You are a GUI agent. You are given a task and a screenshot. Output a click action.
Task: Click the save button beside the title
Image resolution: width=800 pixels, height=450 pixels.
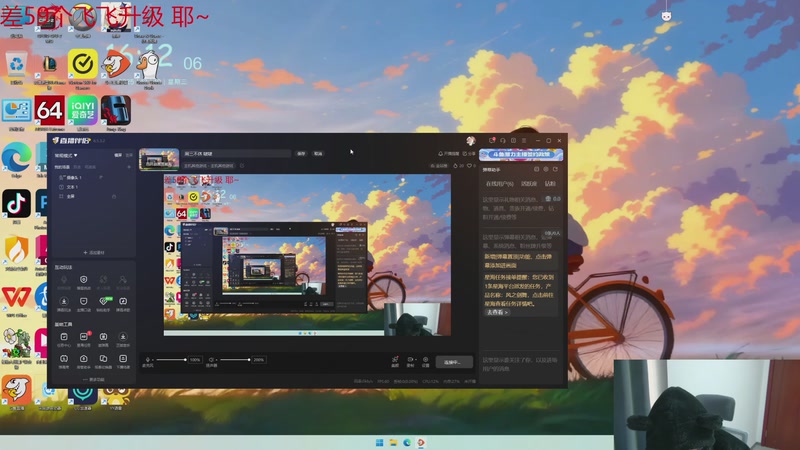pos(301,153)
